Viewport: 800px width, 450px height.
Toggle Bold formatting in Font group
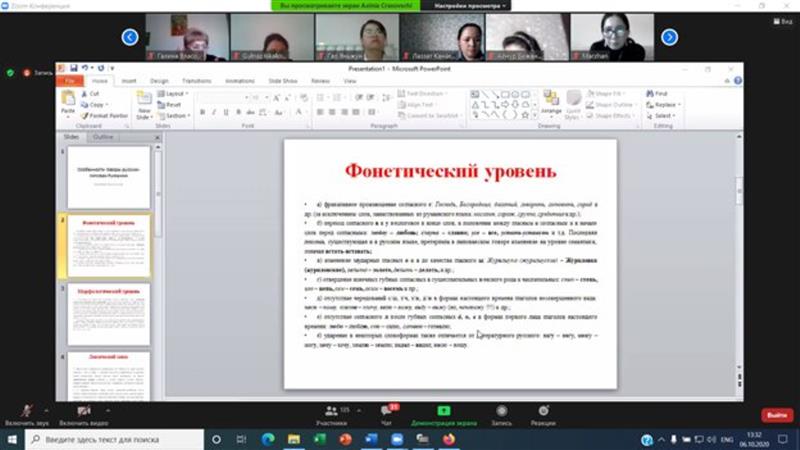203,114
